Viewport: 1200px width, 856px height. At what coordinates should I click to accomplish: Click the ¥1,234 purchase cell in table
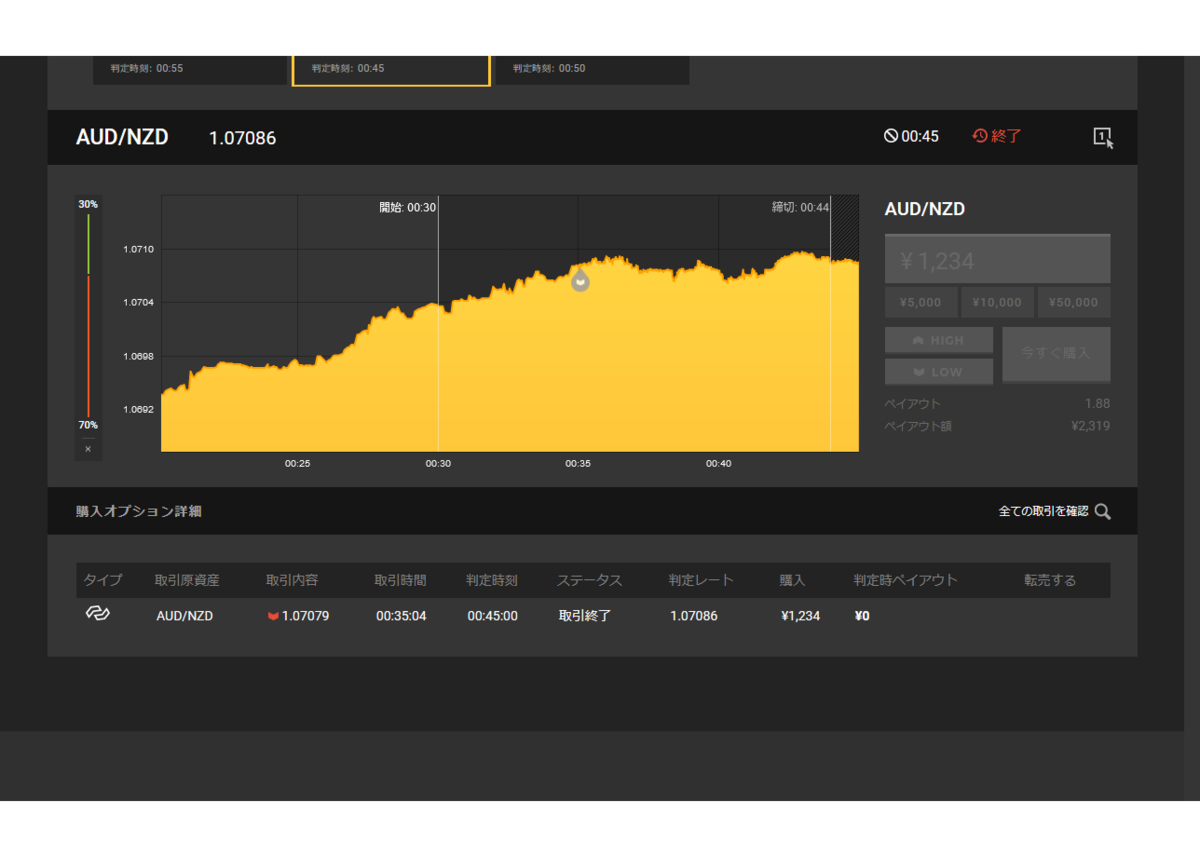pos(800,616)
